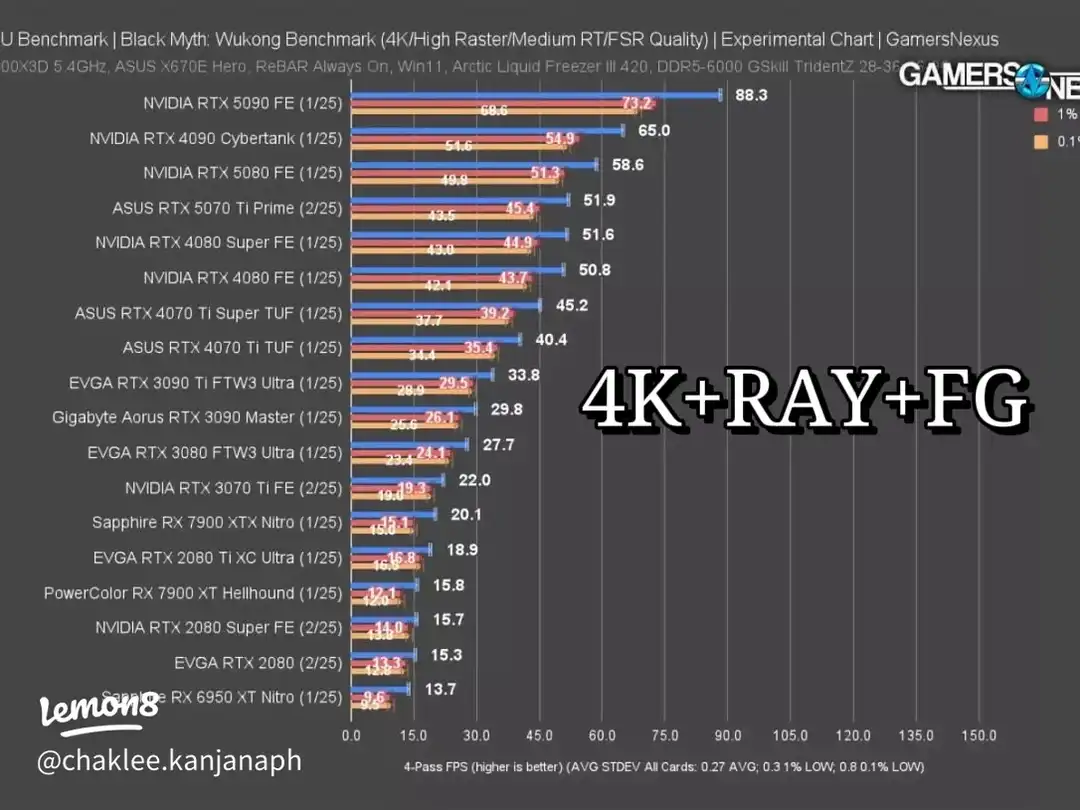This screenshot has height=810, width=1080.
Task: Select the ASUS RTX 5070 Ti Prime label
Action: 227,208
